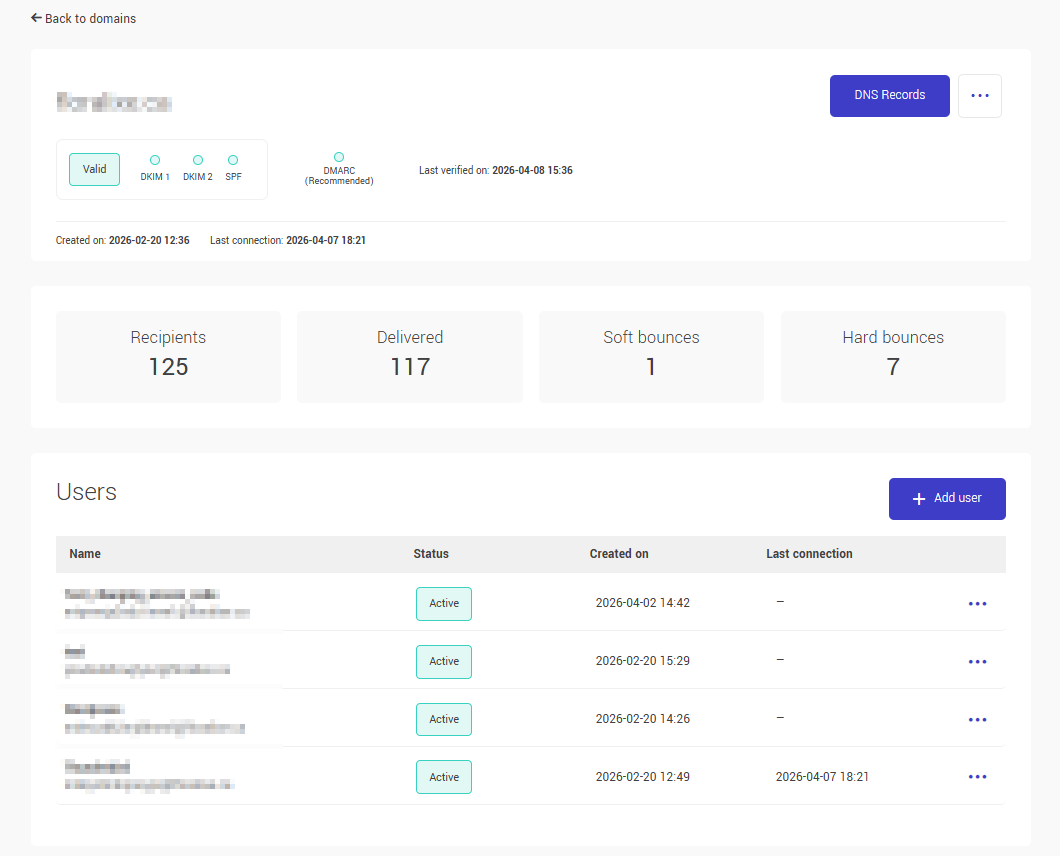Open the three-dot menu for the third user
This screenshot has width=1060, height=856.
(x=977, y=719)
